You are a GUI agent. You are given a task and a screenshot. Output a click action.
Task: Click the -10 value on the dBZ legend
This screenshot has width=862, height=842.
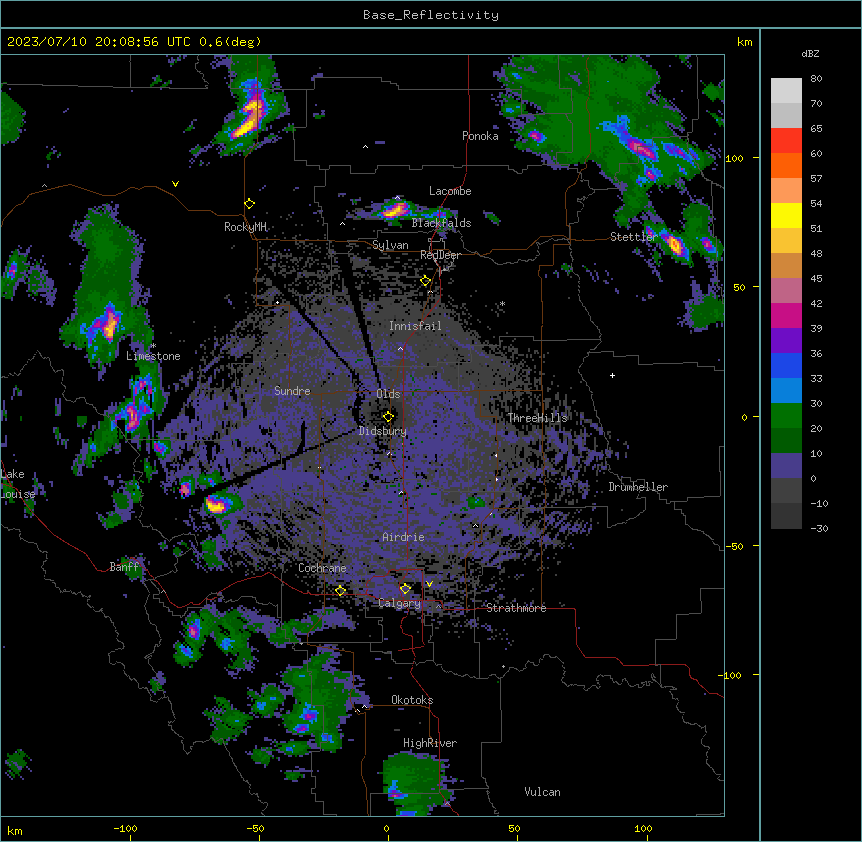click(819, 503)
